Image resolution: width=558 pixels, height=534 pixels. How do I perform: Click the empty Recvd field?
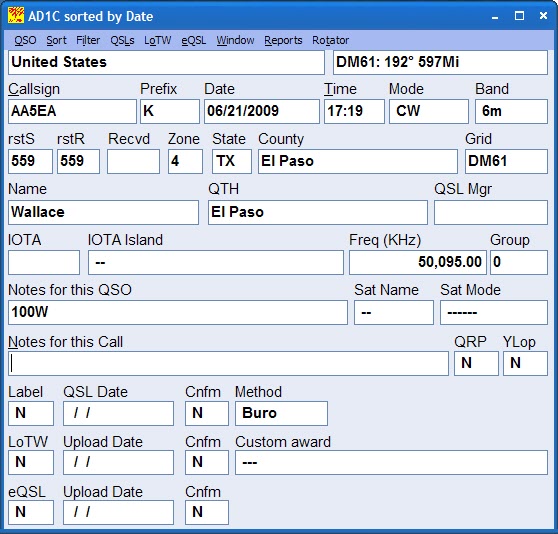[x=133, y=161]
